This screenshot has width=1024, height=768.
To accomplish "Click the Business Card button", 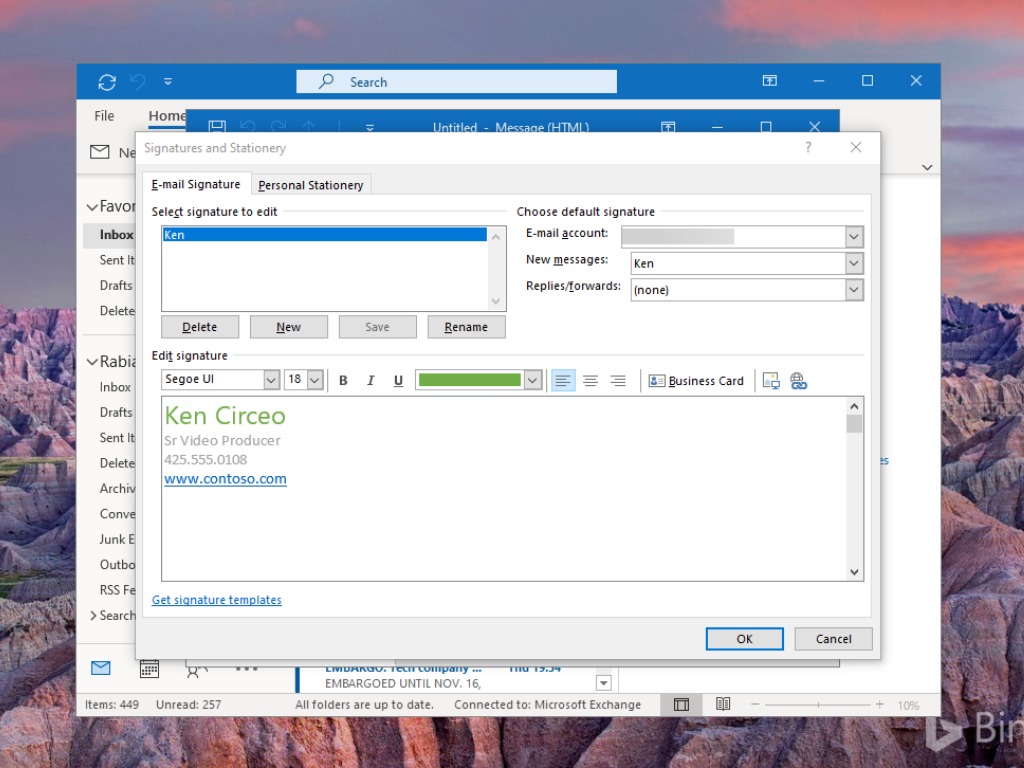I will pyautogui.click(x=696, y=381).
